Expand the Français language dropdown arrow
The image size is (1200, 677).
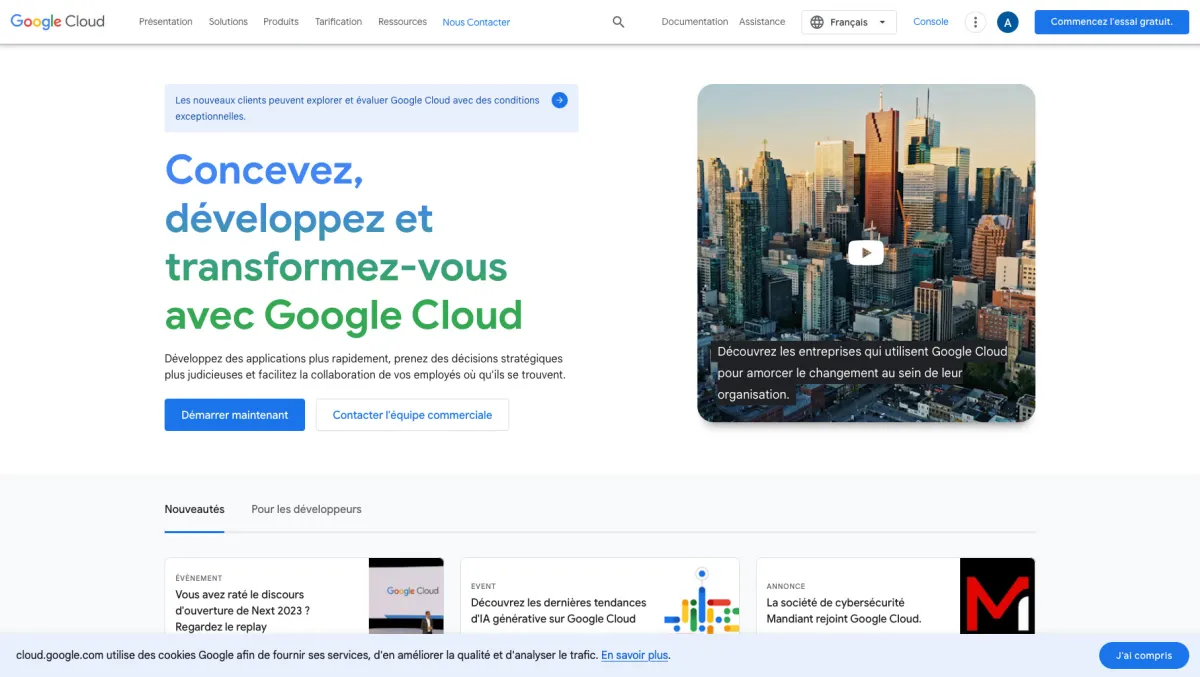coord(882,22)
